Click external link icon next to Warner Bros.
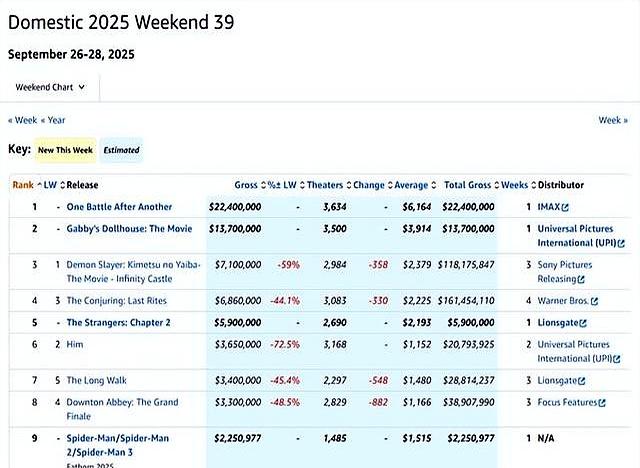Viewport: 640px width, 468px height. coord(595,301)
